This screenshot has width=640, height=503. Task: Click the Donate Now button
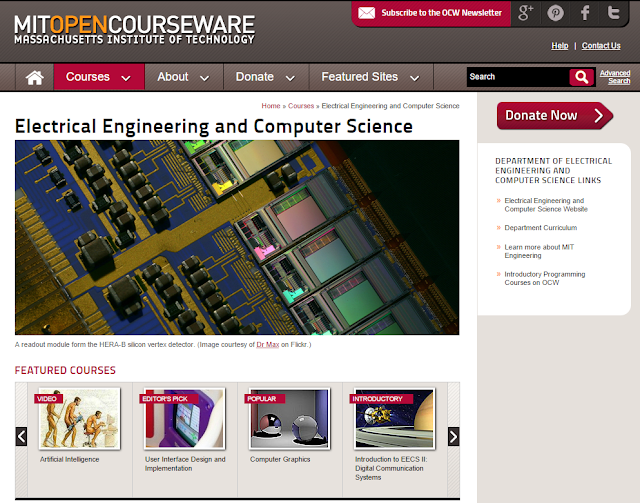coord(555,116)
